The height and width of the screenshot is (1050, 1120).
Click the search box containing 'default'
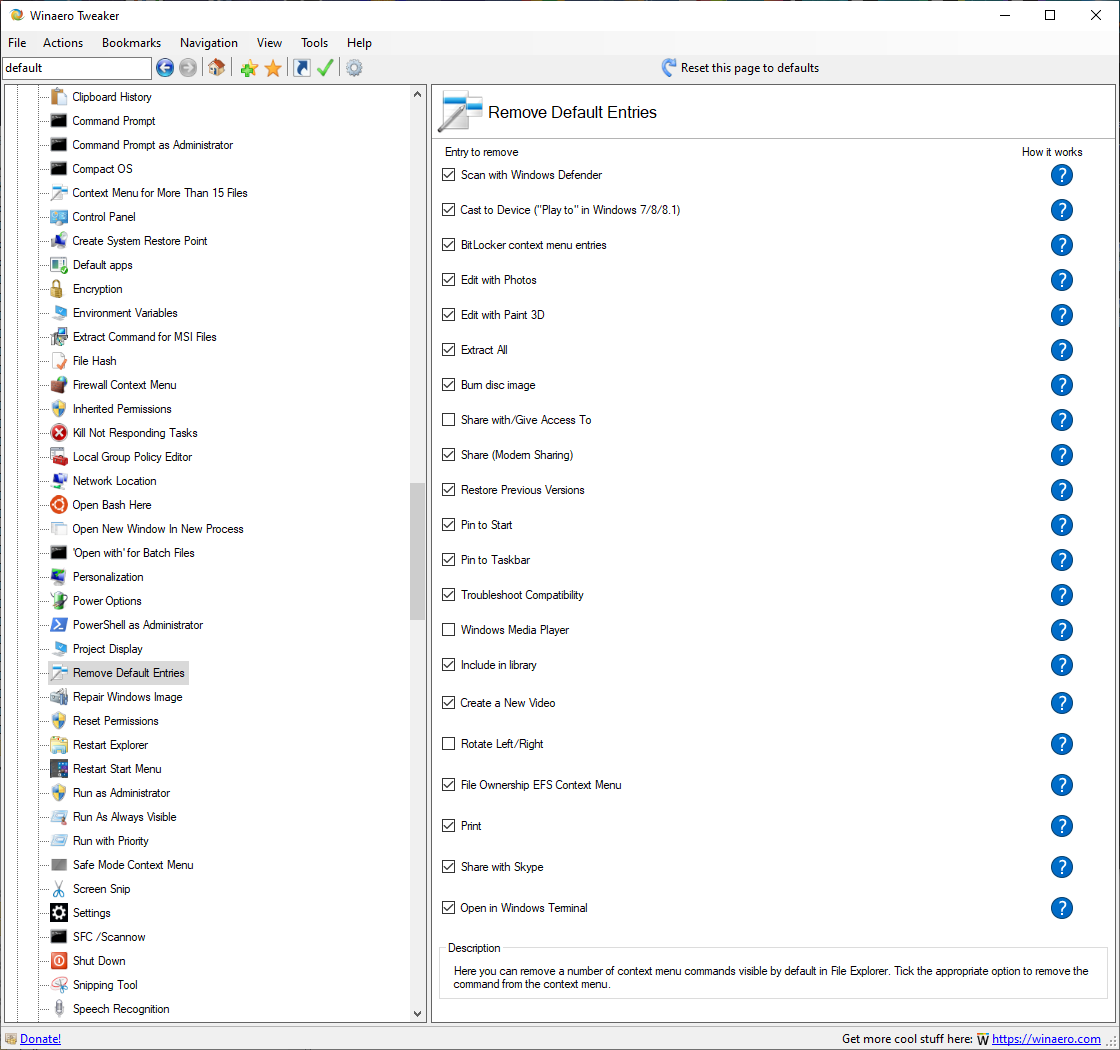tap(77, 68)
